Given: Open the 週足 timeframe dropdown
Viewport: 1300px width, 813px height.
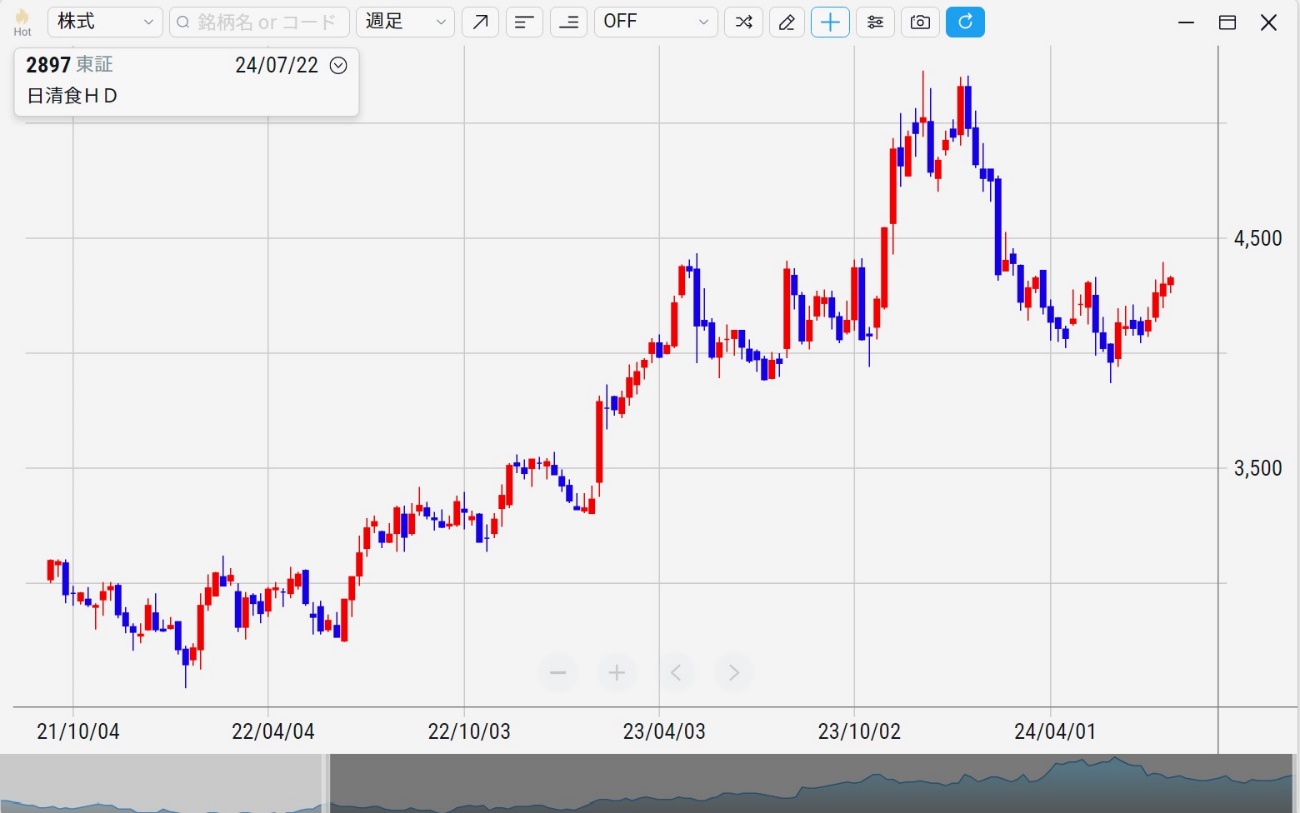Looking at the screenshot, I should coord(405,22).
